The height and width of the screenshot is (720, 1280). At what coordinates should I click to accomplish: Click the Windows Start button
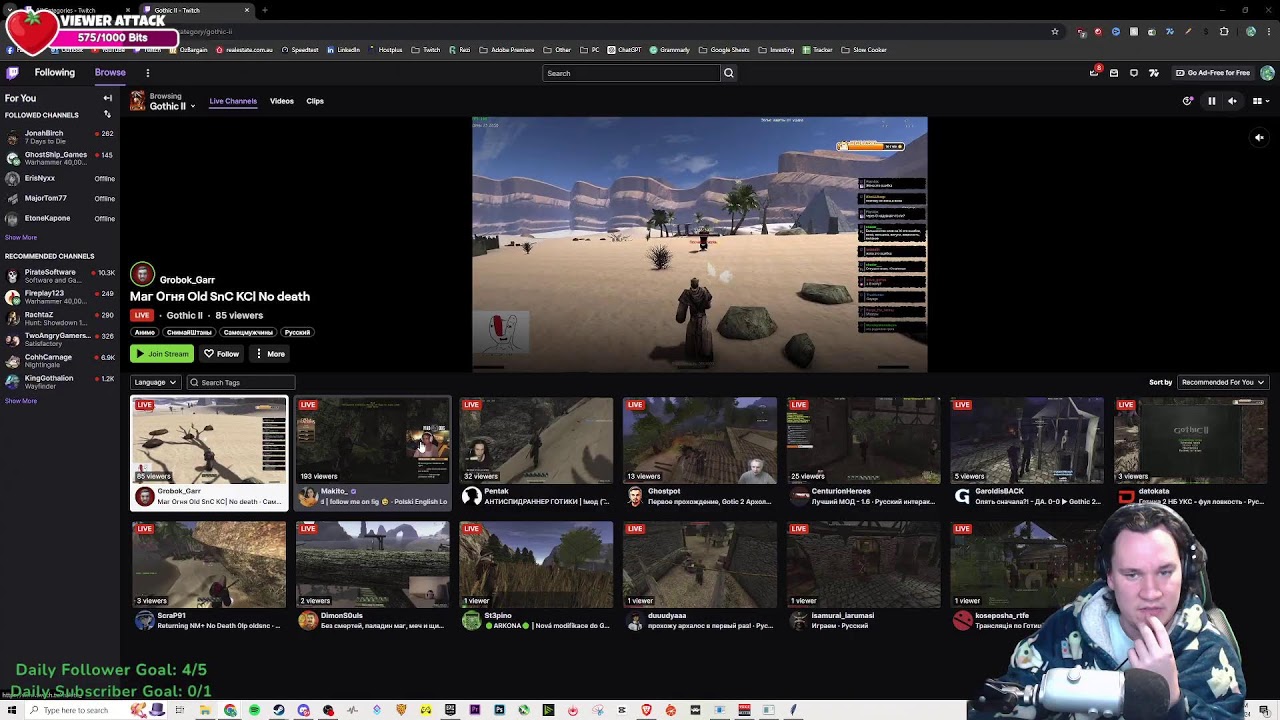coord(11,710)
